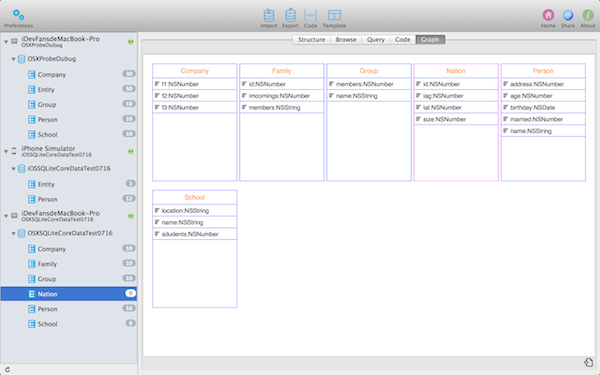The height and width of the screenshot is (375, 600).
Task: Click the Export database icon
Action: 290,15
